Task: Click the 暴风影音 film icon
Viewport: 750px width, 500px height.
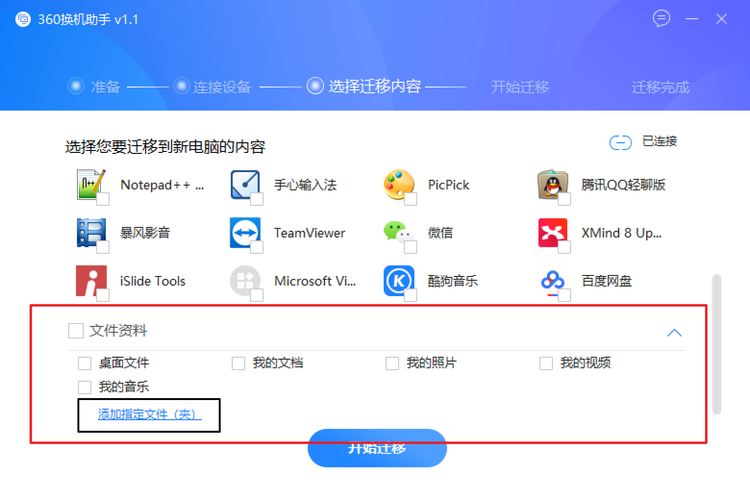Action: point(91,233)
